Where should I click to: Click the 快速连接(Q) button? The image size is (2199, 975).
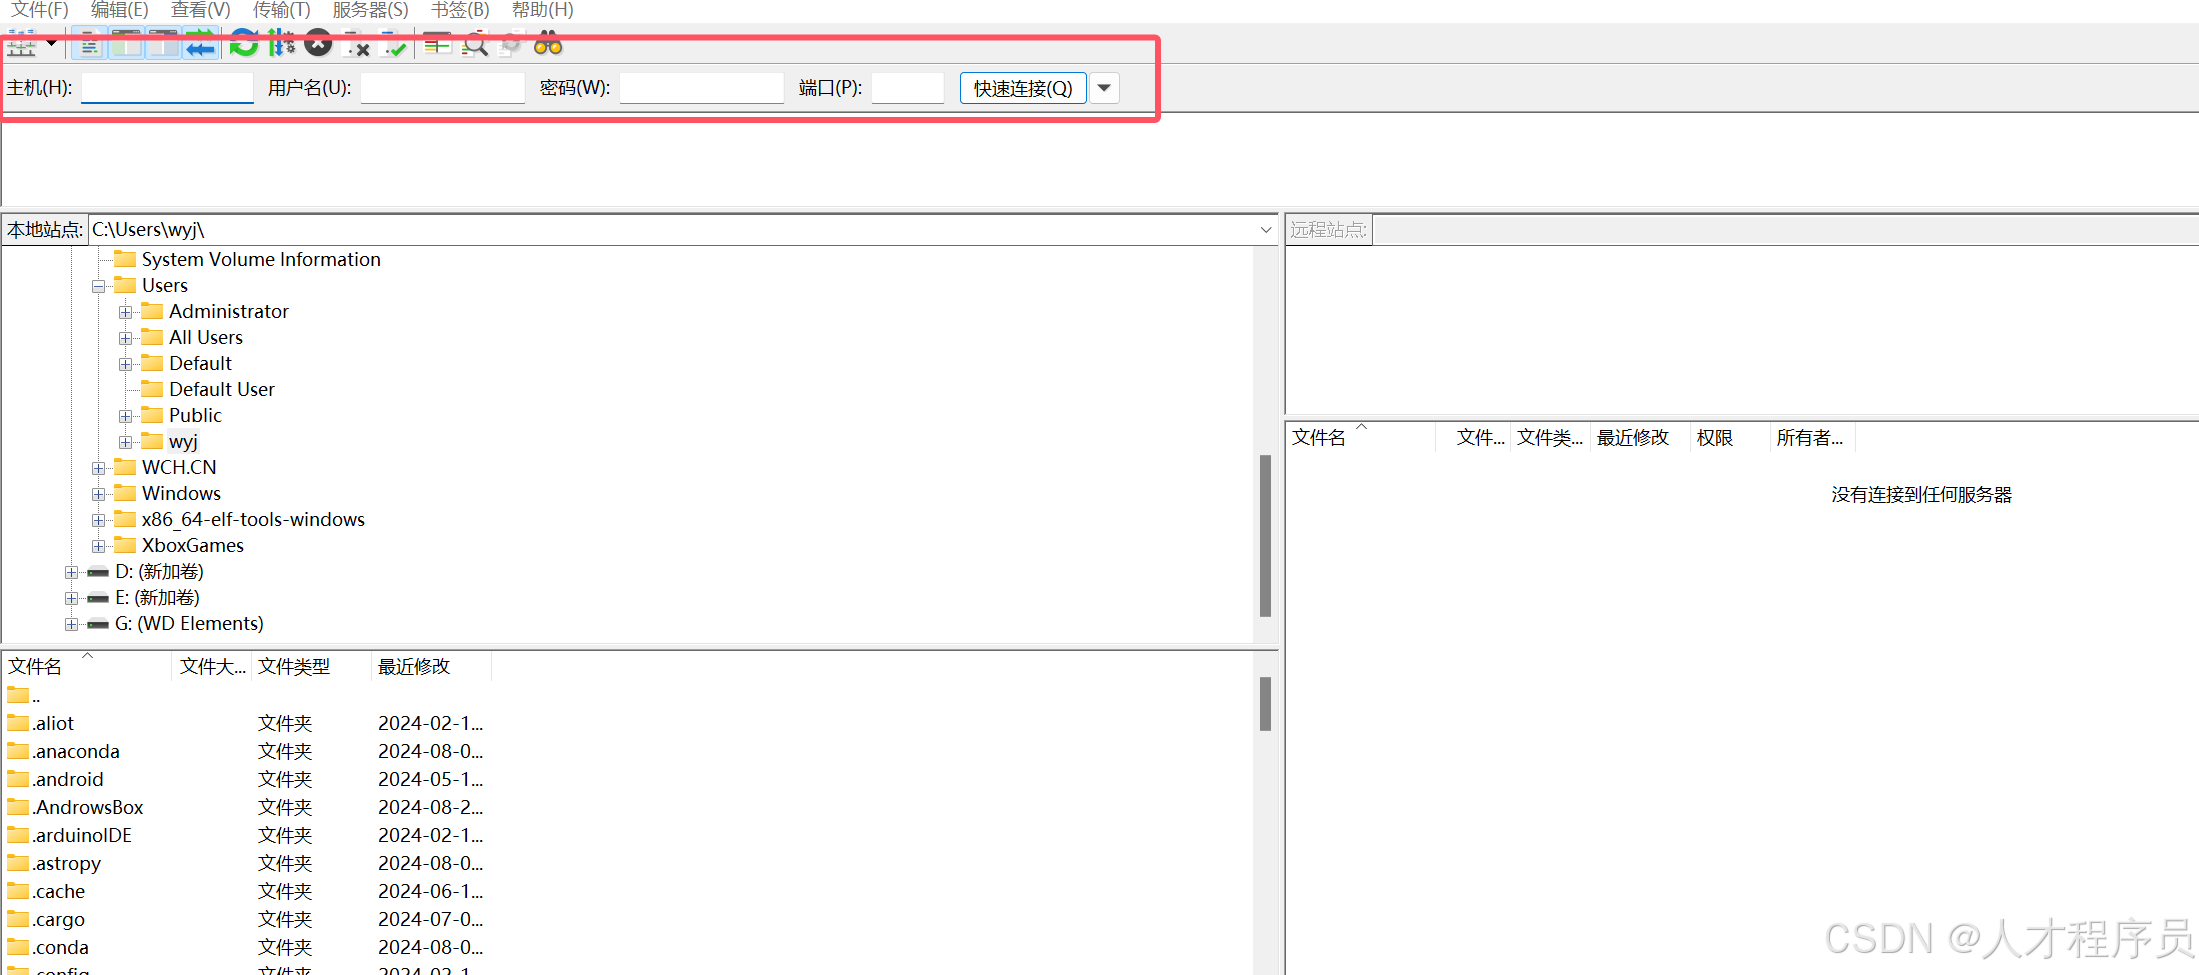tap(1023, 88)
